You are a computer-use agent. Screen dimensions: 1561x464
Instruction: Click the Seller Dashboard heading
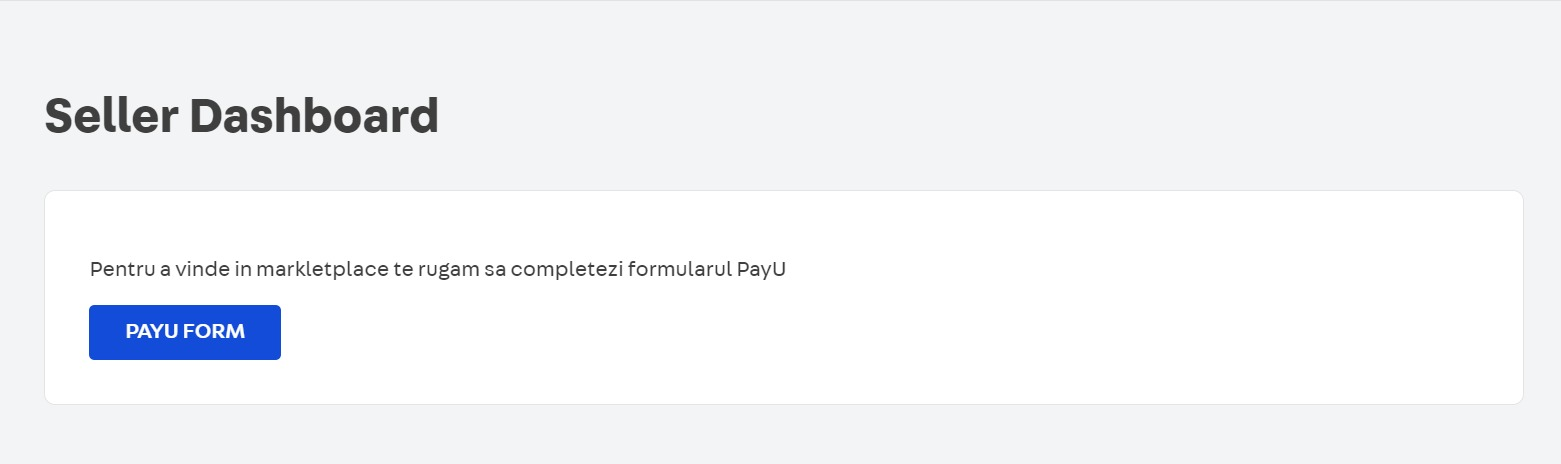click(242, 116)
